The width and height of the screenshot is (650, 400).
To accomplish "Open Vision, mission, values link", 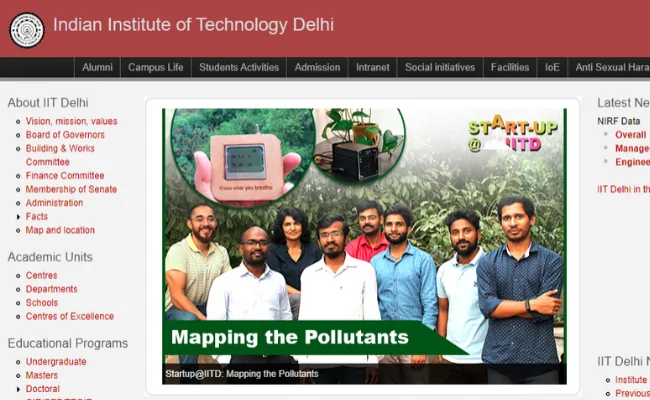I will pos(71,121).
